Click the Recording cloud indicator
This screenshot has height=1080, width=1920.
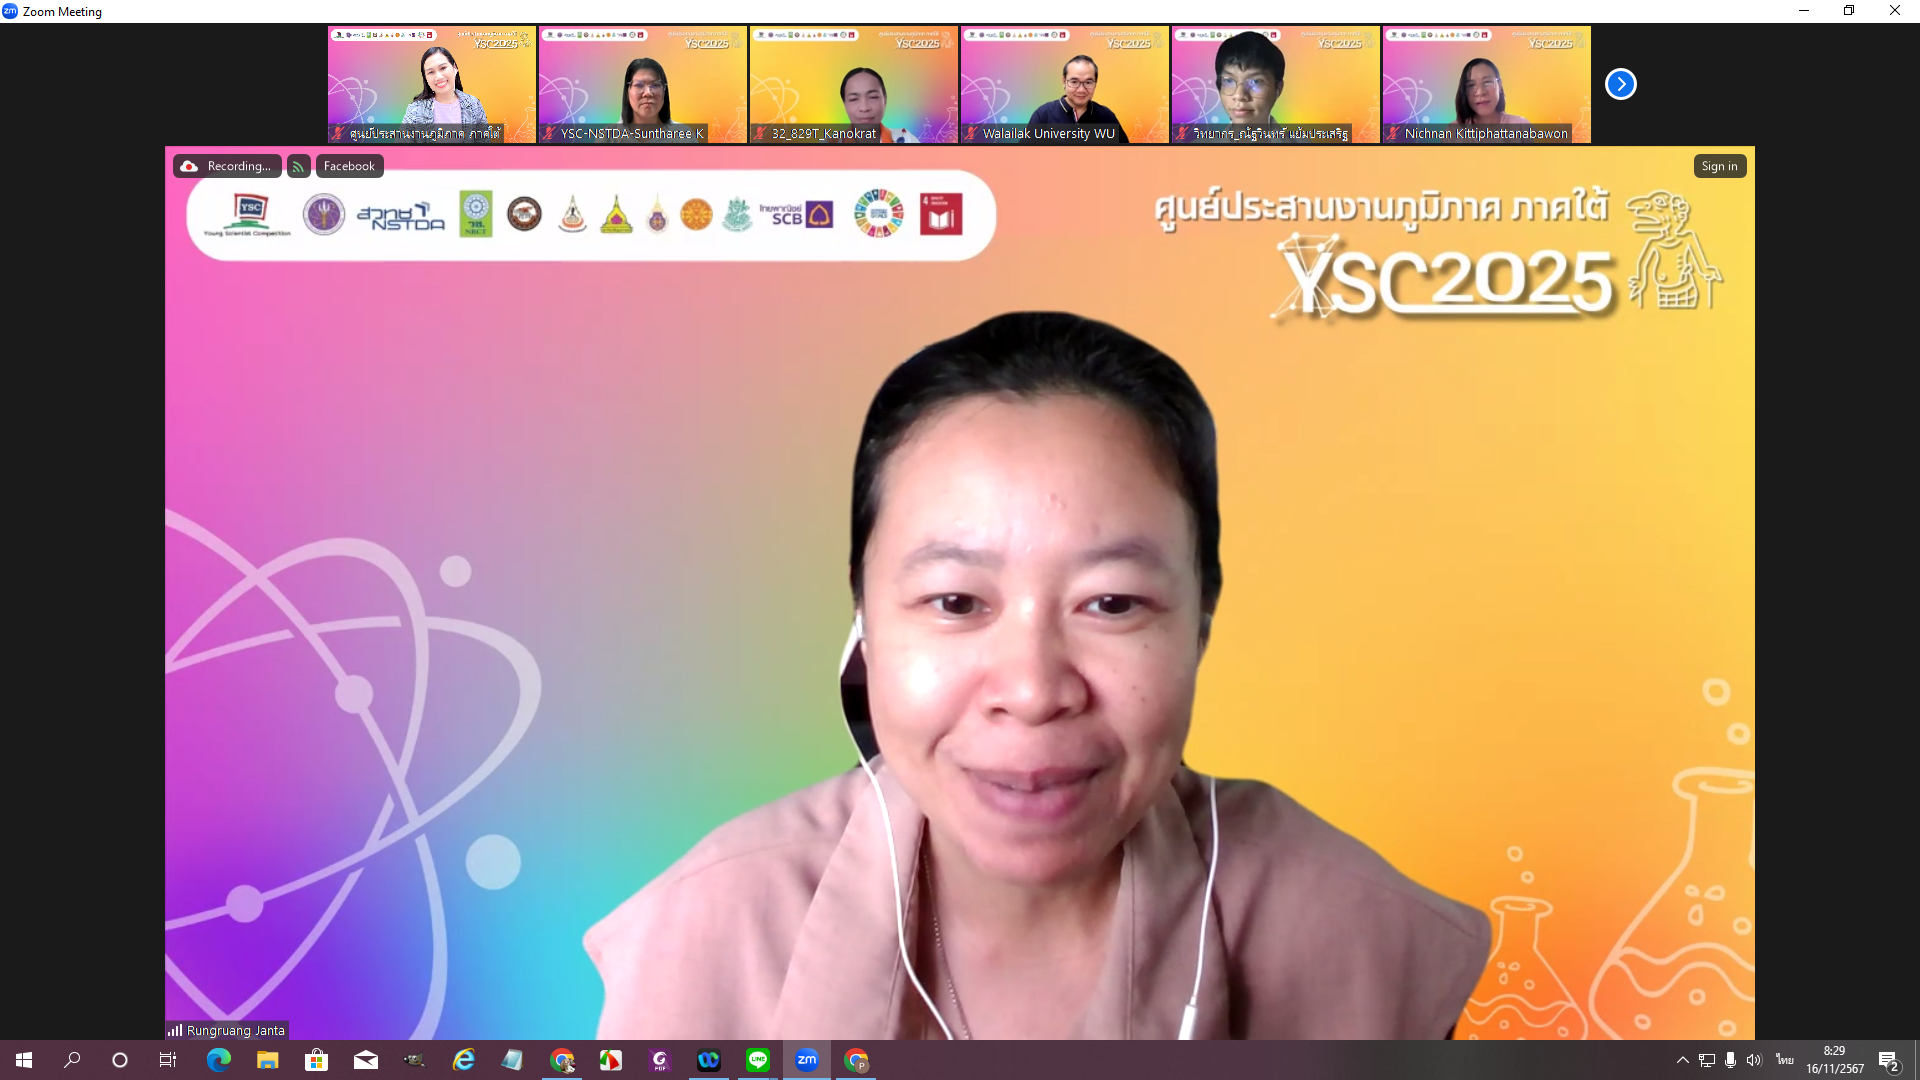point(227,166)
